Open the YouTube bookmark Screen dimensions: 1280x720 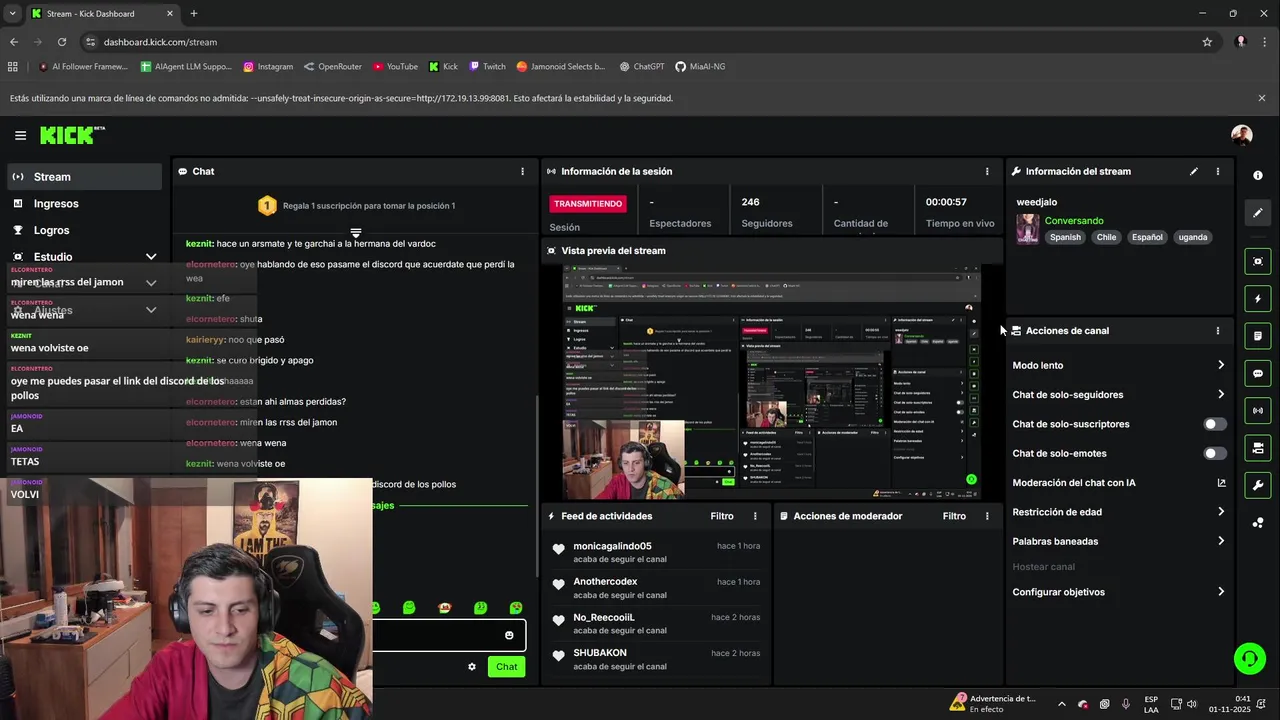click(395, 67)
